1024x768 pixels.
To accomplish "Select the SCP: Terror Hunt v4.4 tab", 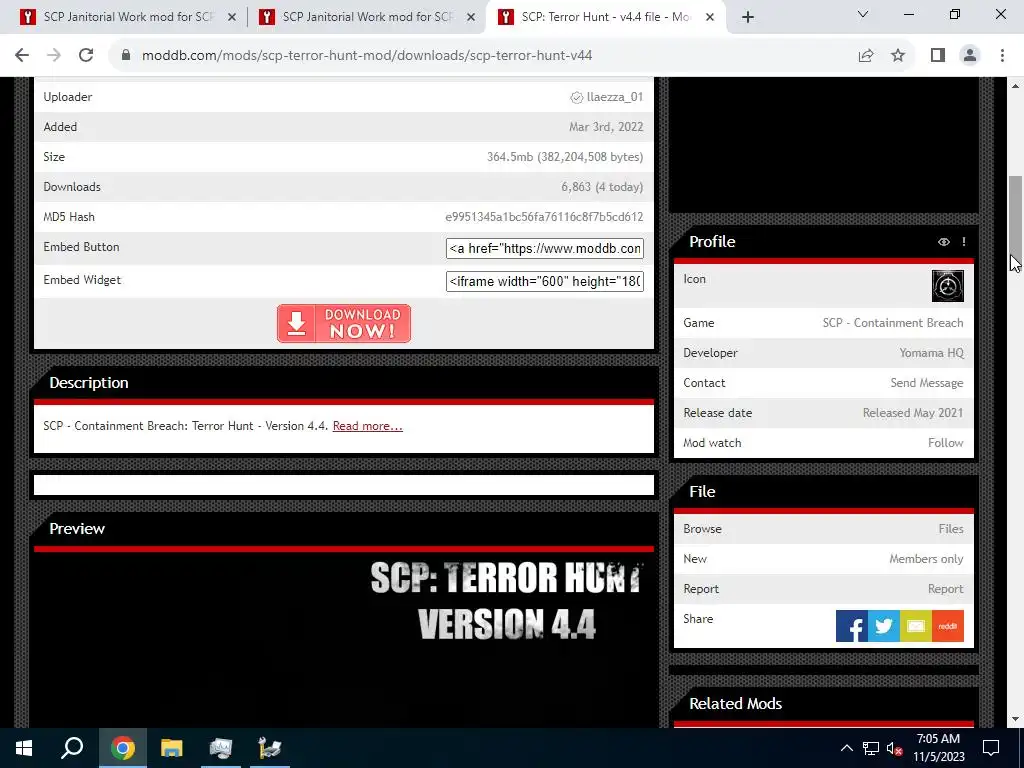I will [x=605, y=17].
